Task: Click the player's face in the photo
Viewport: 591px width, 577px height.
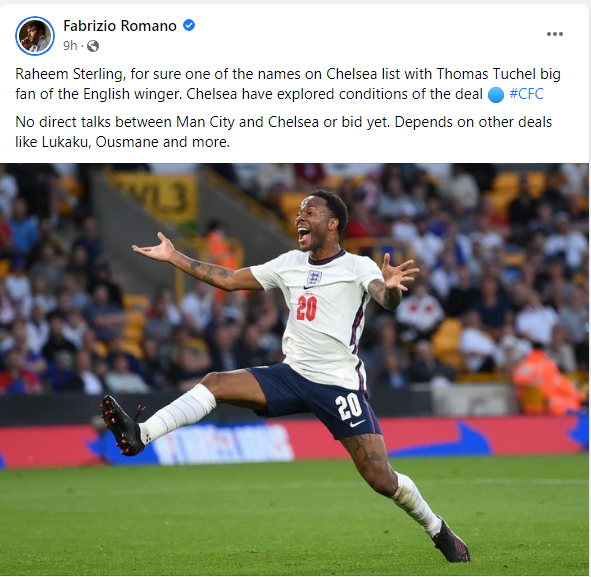Action: (x=313, y=226)
